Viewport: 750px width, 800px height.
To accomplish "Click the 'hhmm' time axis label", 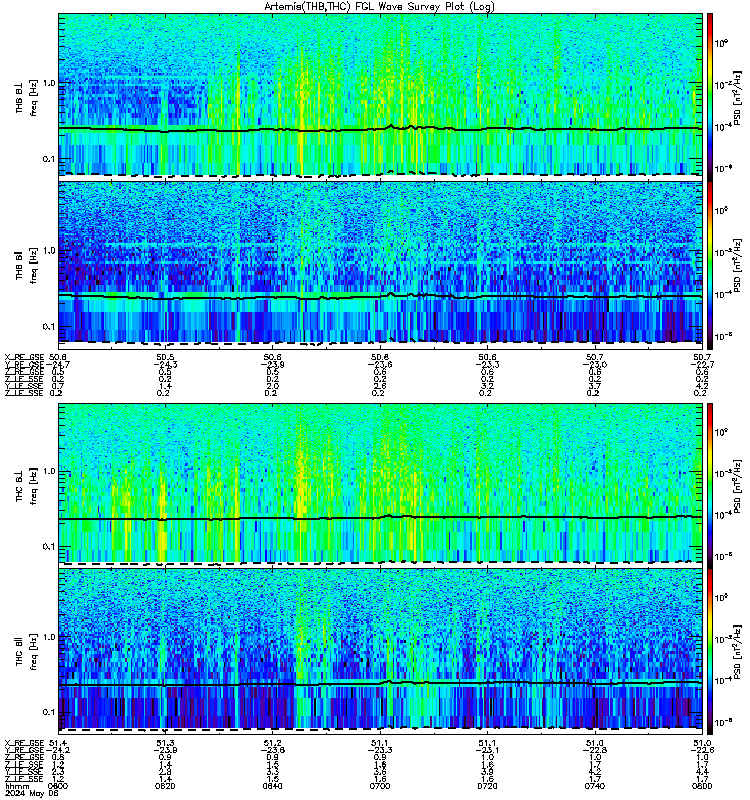I will (17, 786).
